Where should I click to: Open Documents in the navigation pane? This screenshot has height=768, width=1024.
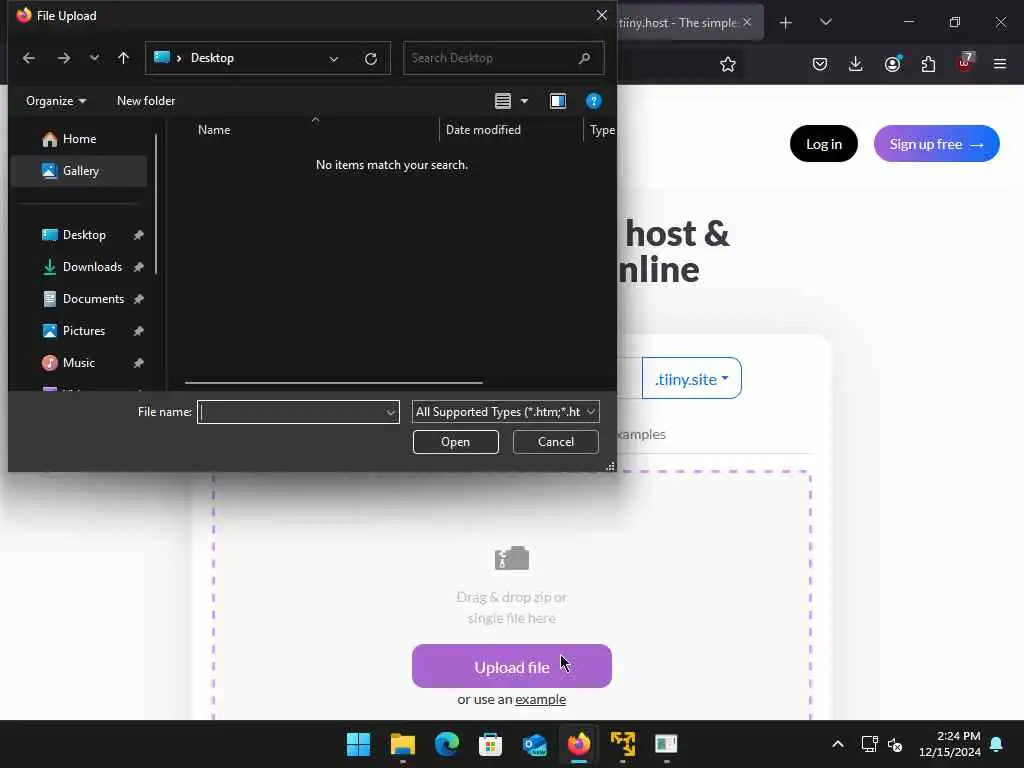[x=93, y=299]
